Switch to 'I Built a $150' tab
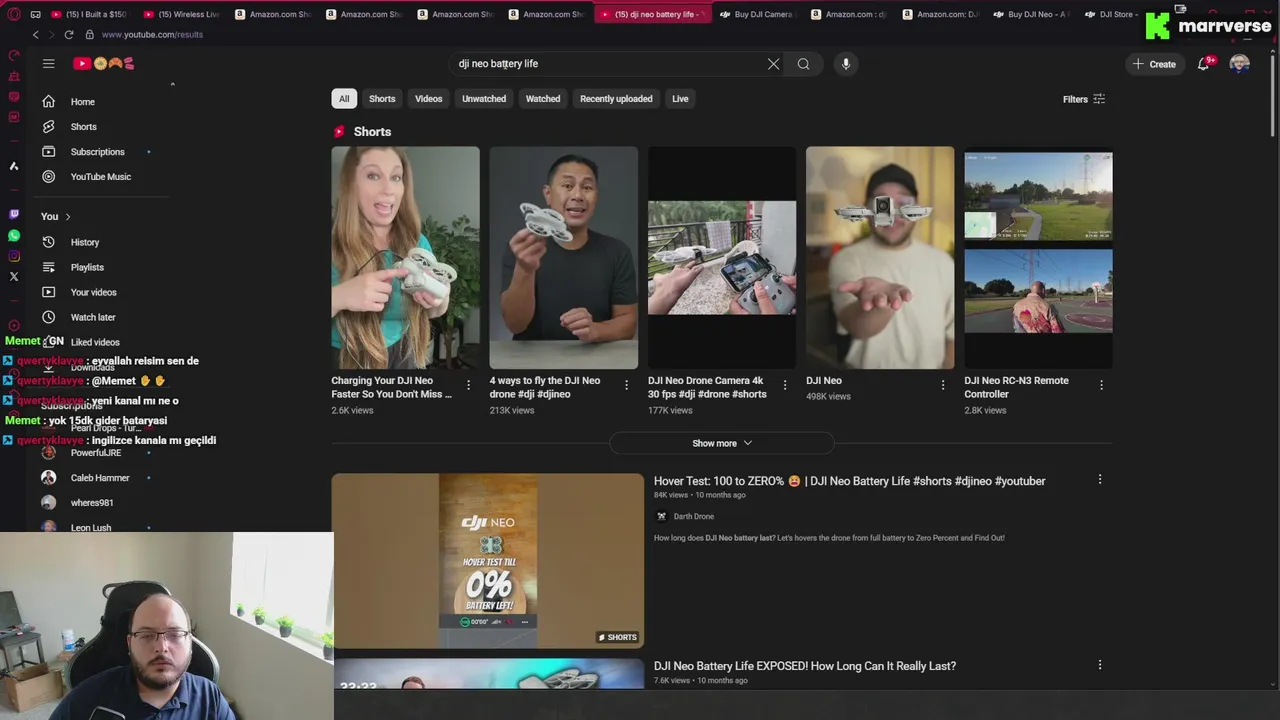The image size is (1280, 720). [x=92, y=15]
